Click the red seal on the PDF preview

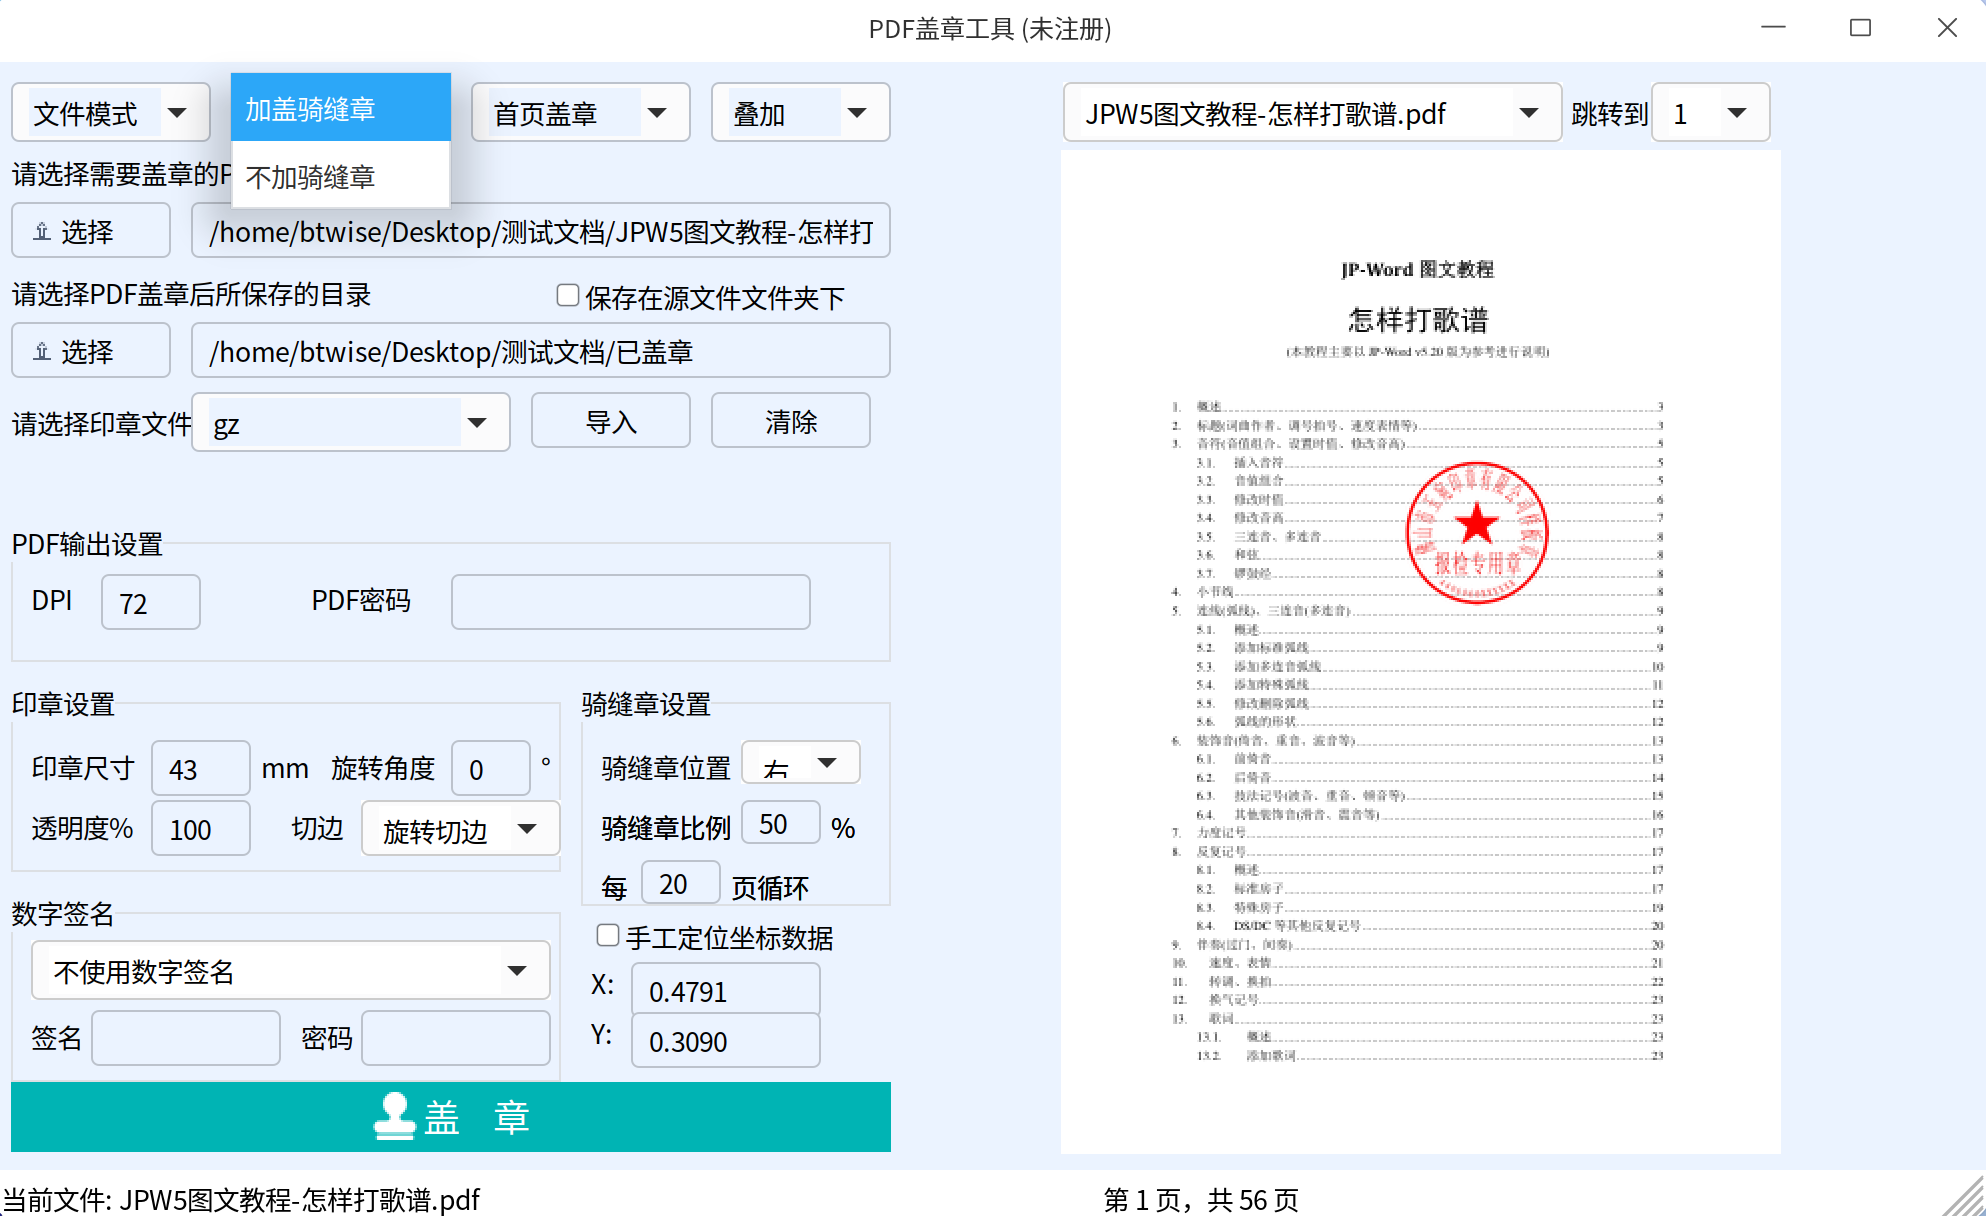(1477, 532)
